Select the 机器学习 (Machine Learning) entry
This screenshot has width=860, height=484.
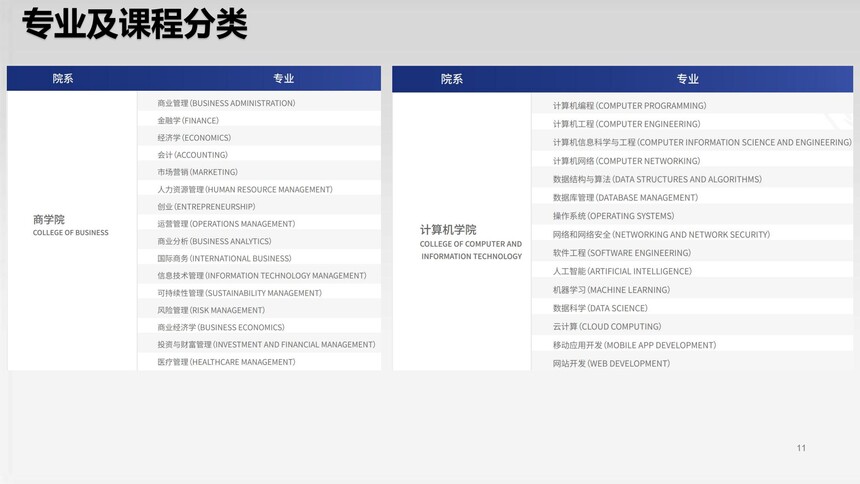pos(611,290)
